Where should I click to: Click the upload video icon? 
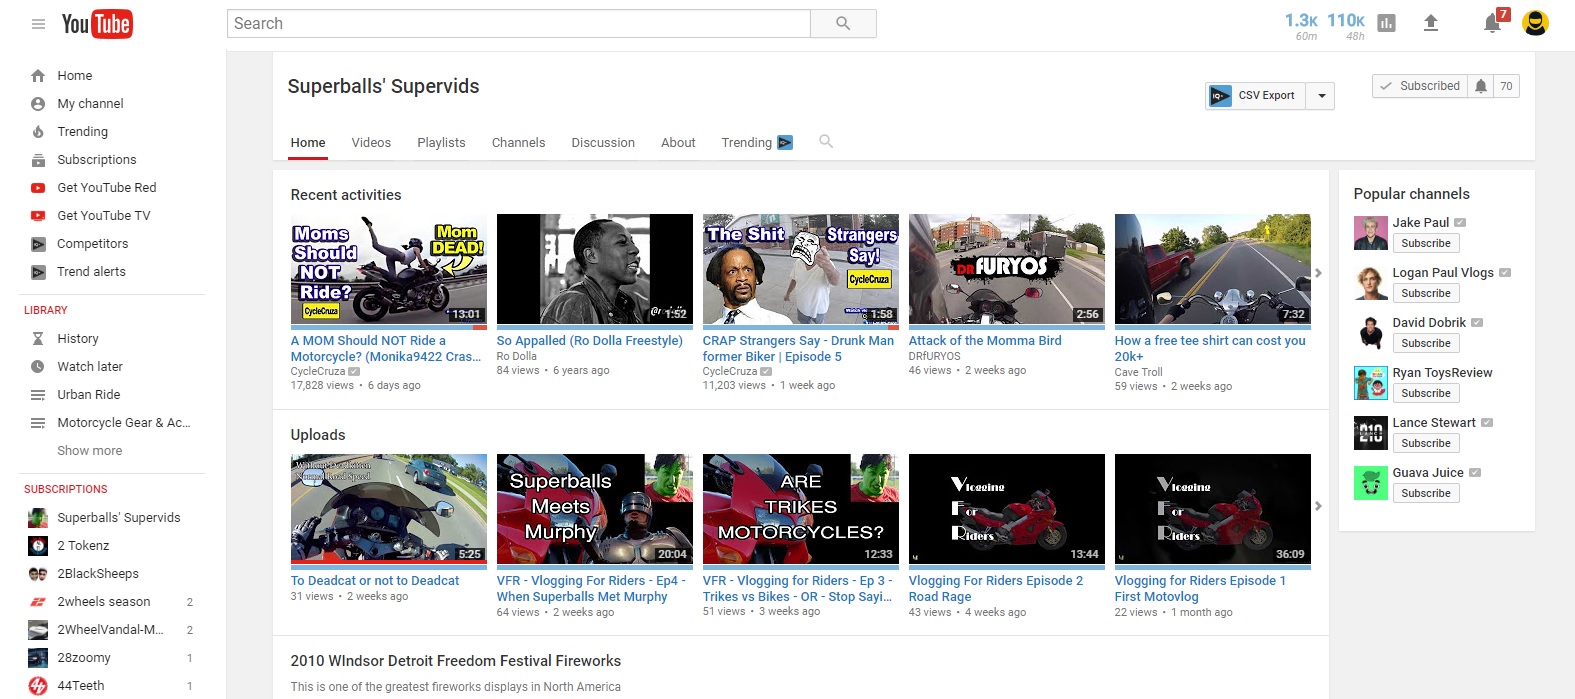1431,23
